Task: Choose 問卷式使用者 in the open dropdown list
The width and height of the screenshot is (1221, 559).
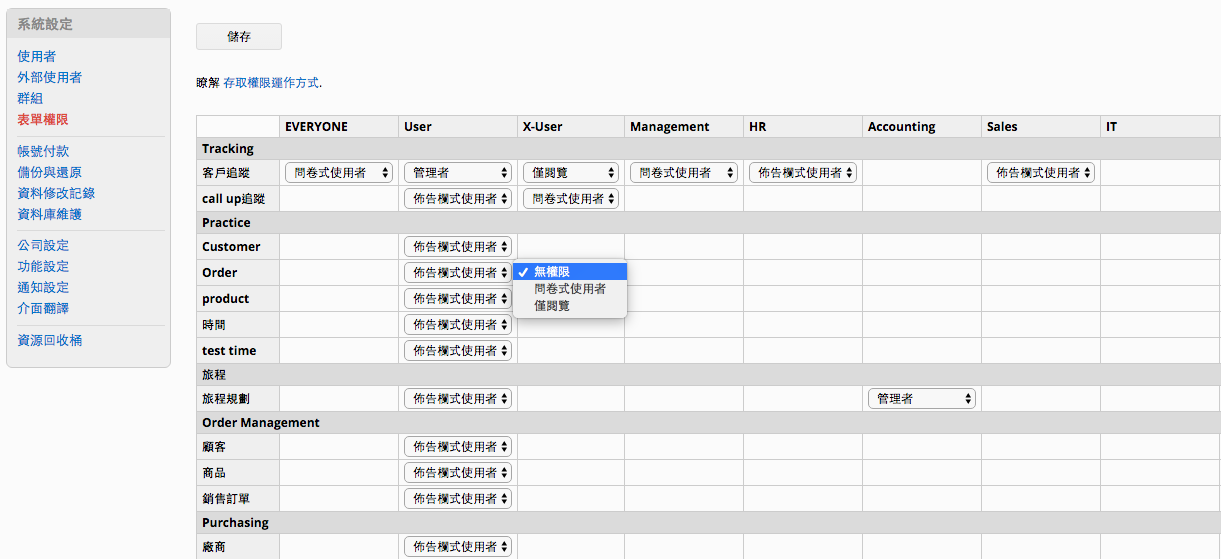Action: [570, 289]
